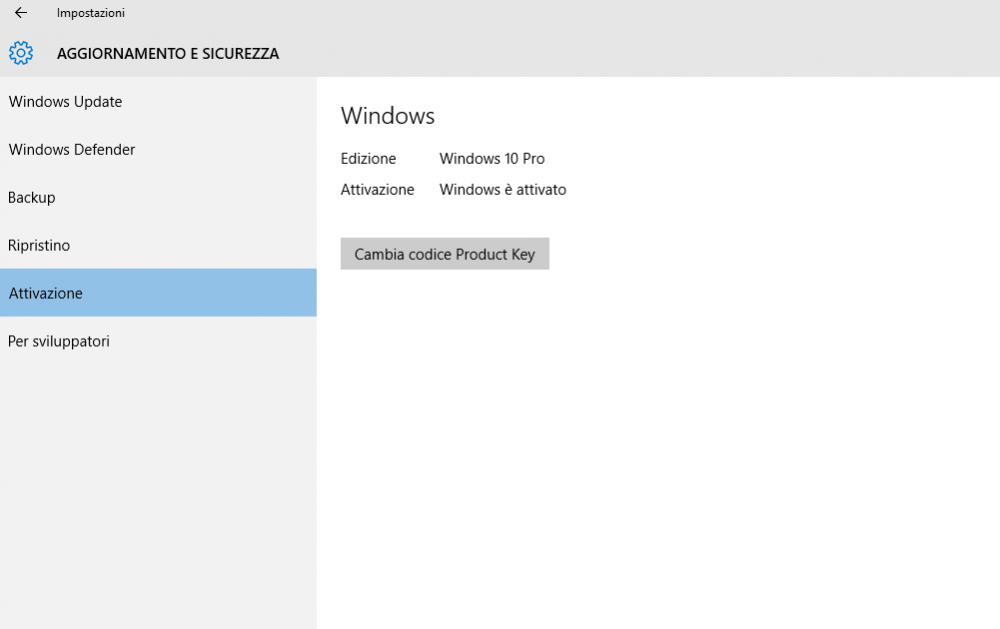Screen dimensions: 1000x629
Task: Click the Windows è attivato status
Action: (503, 189)
